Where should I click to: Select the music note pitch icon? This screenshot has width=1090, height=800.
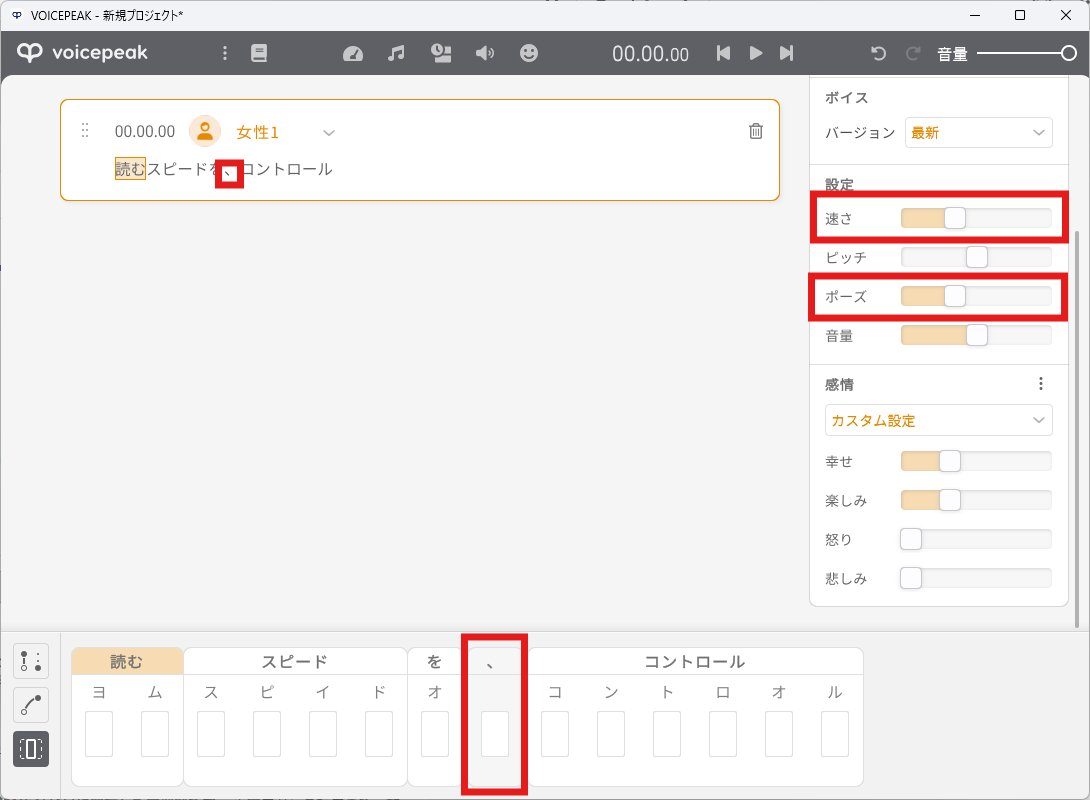[396, 54]
